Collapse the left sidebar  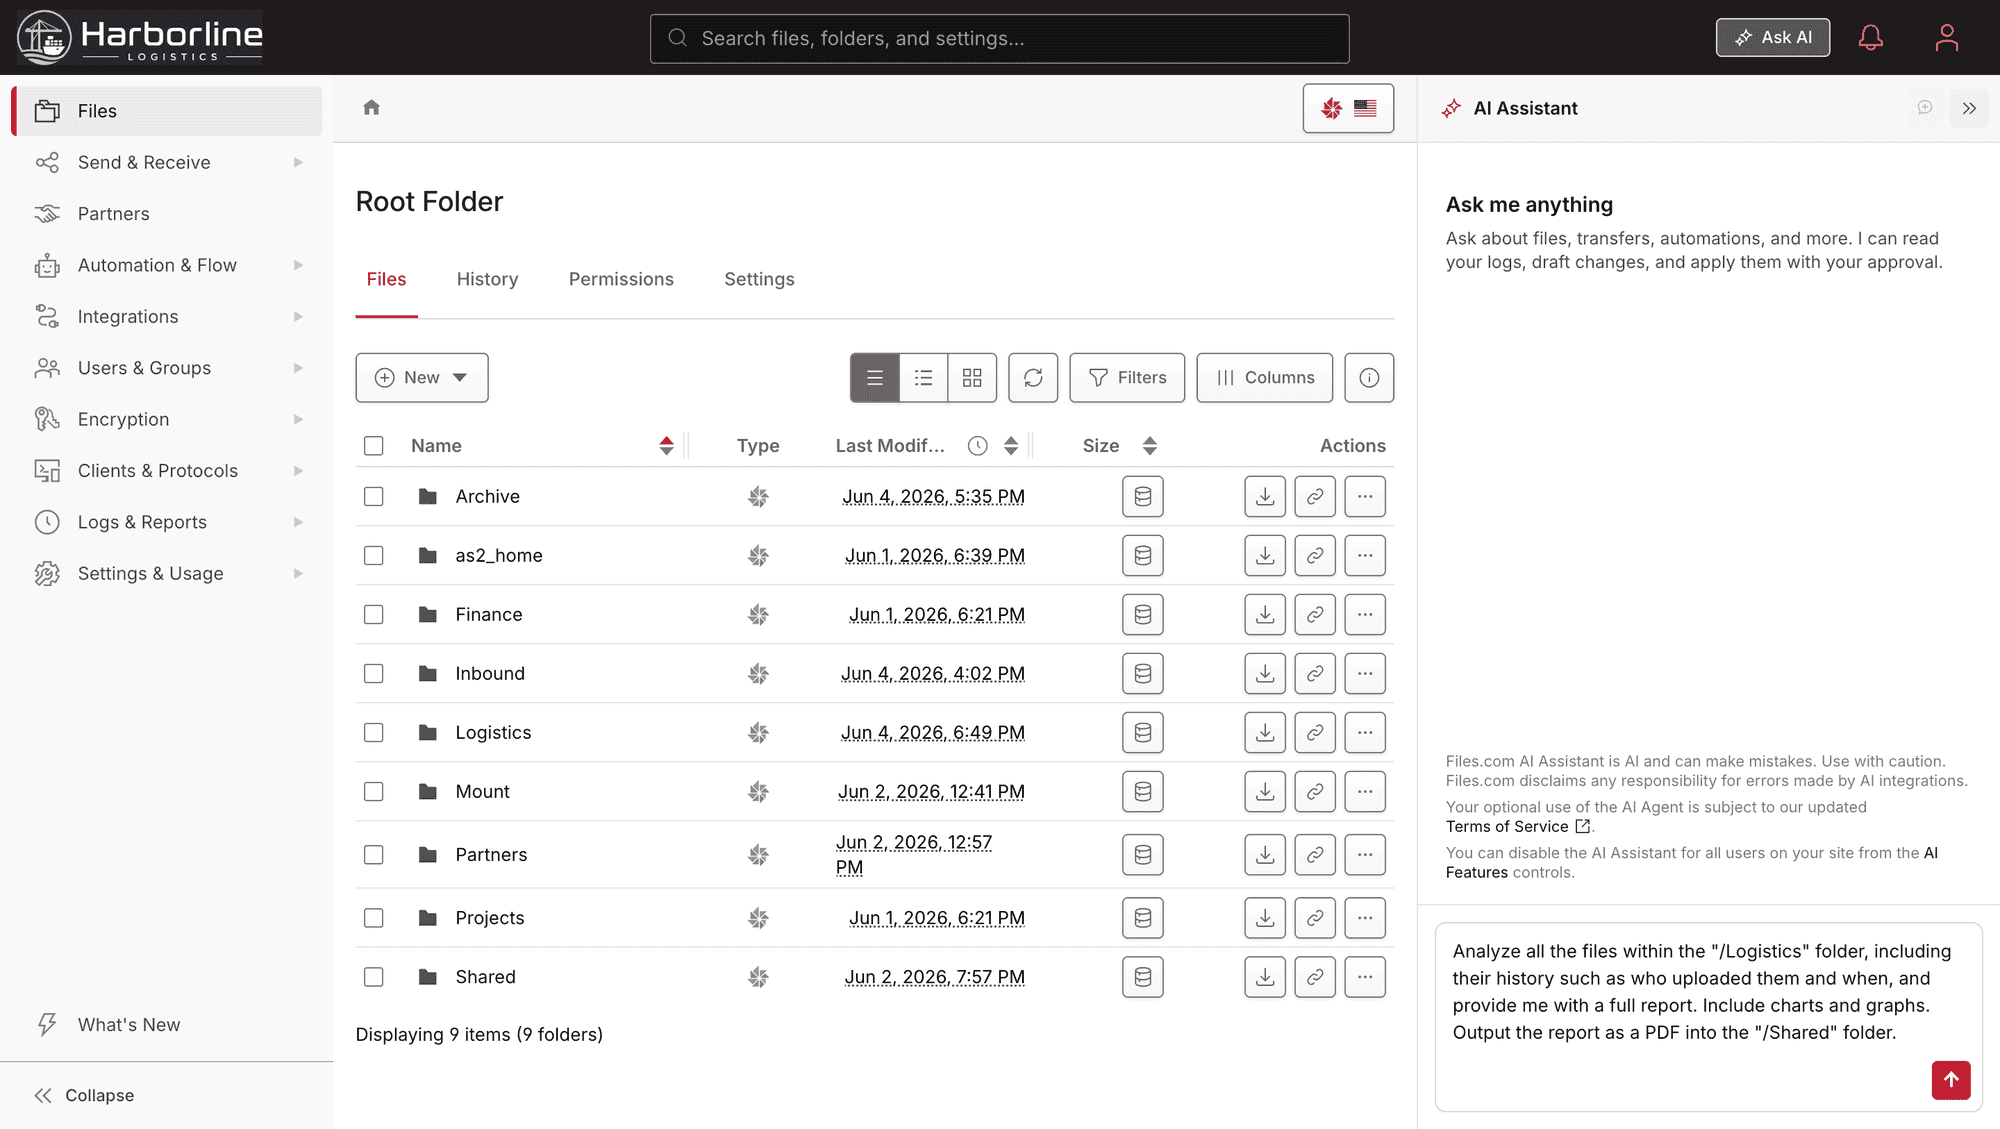pyautogui.click(x=84, y=1096)
